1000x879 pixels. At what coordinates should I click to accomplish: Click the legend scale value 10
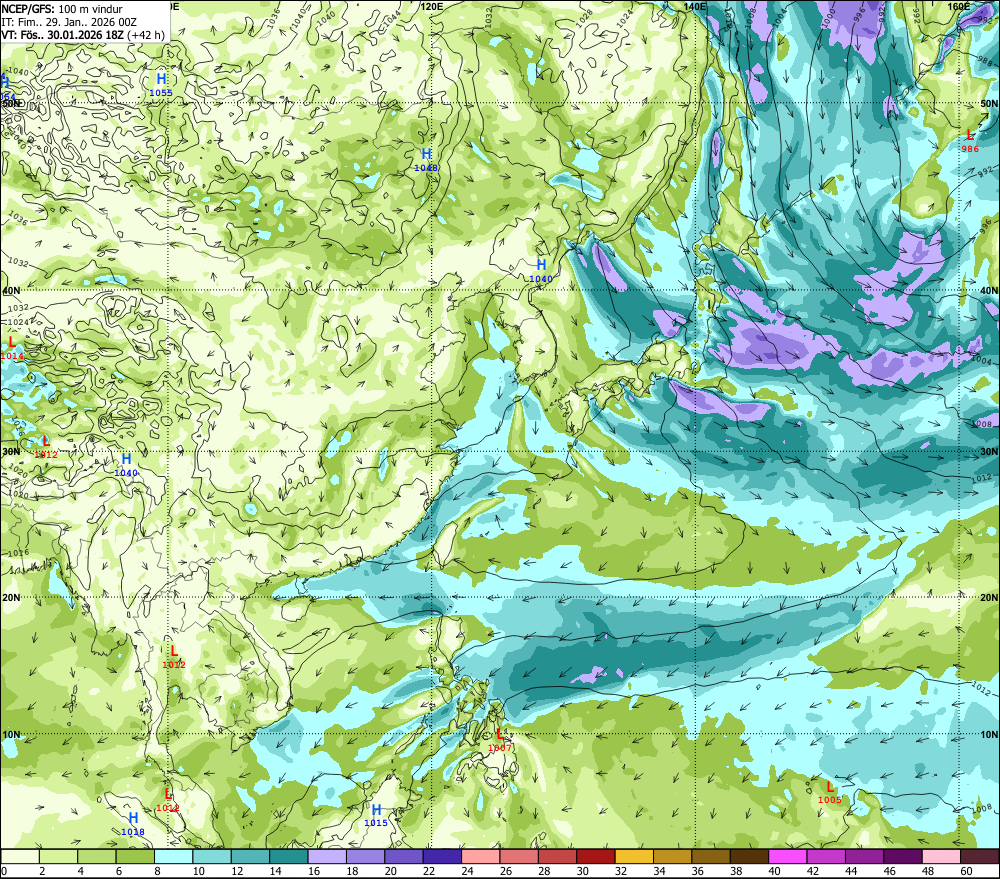[198, 871]
